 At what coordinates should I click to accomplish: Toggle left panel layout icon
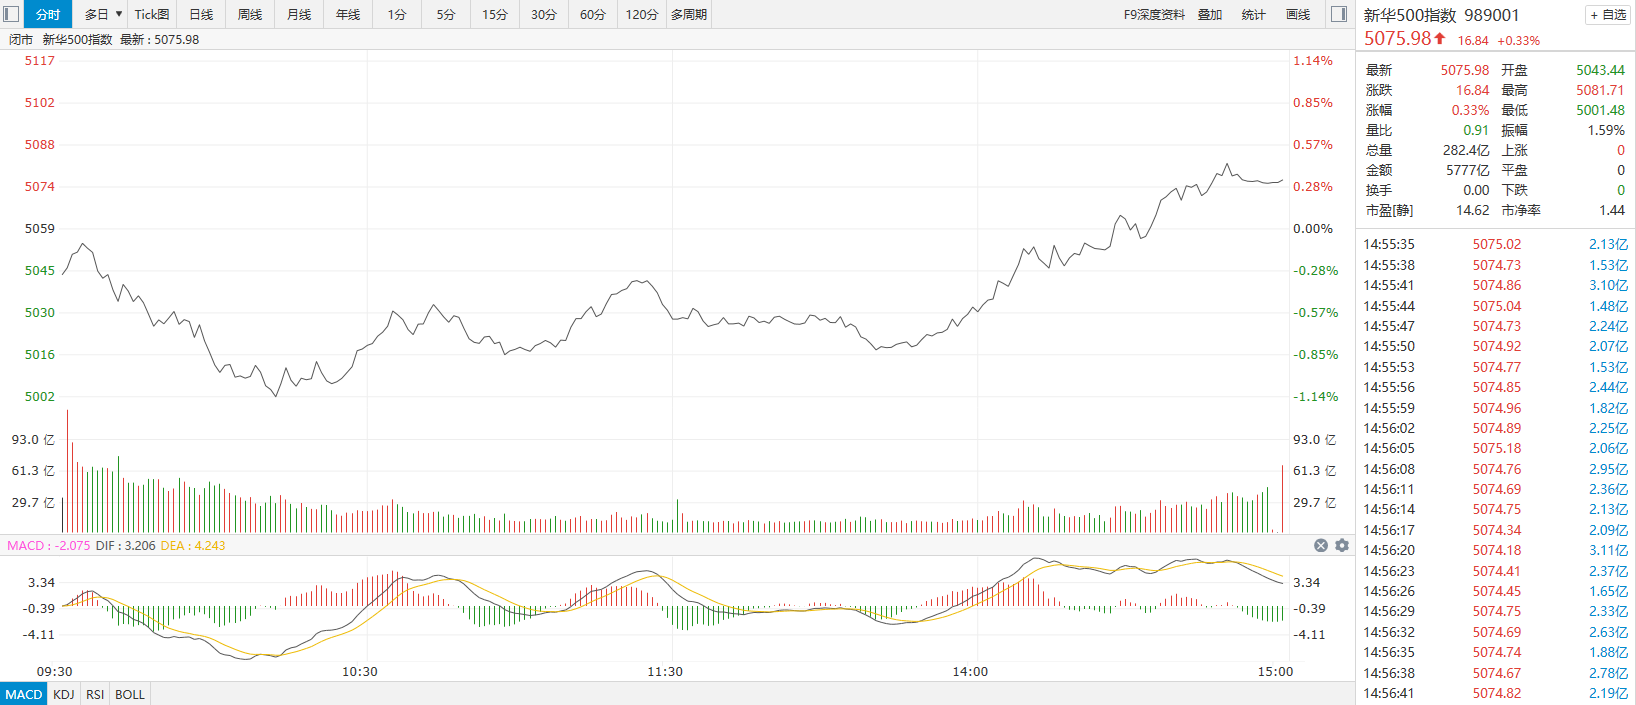[x=11, y=14]
